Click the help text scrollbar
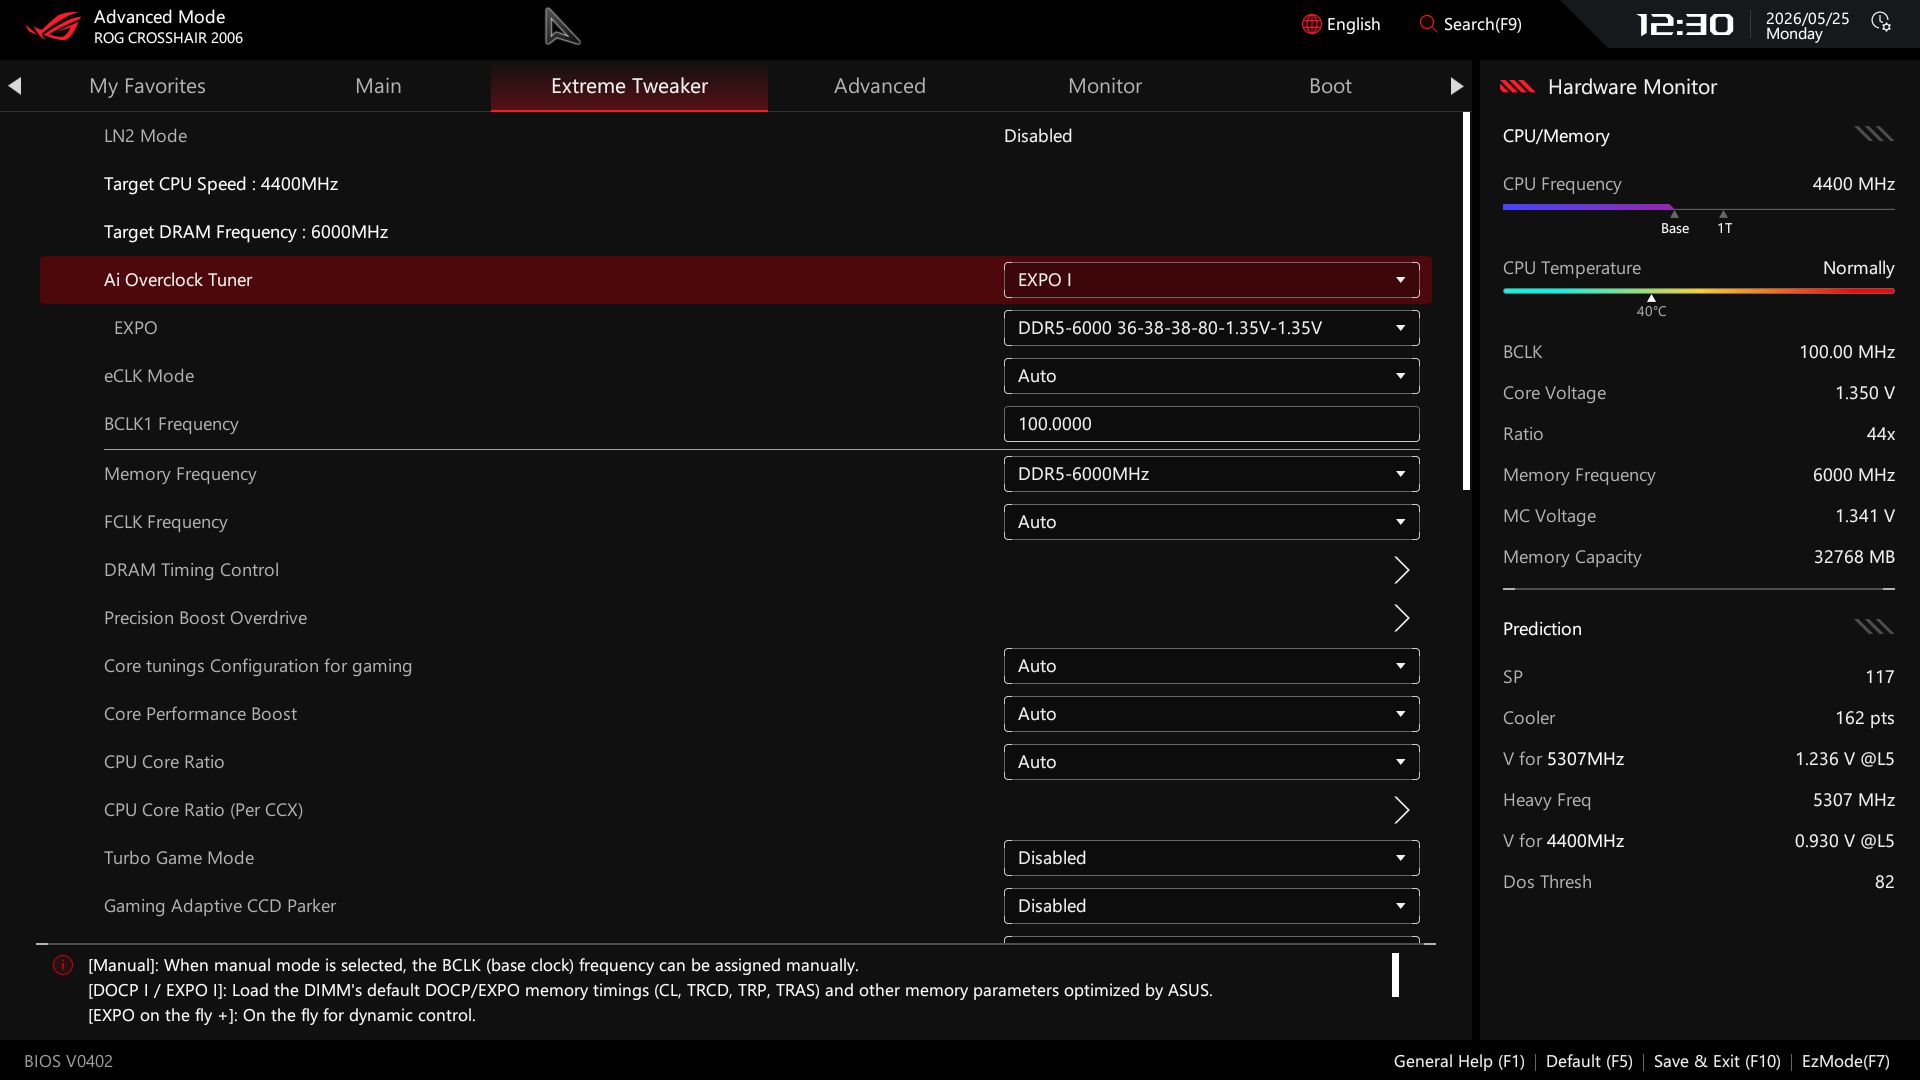The height and width of the screenshot is (1080, 1920). coord(1395,975)
